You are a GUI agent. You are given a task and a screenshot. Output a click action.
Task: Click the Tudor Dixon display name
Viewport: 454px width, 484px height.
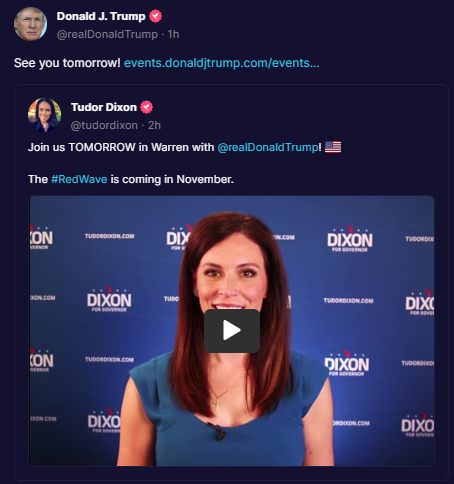coord(104,107)
